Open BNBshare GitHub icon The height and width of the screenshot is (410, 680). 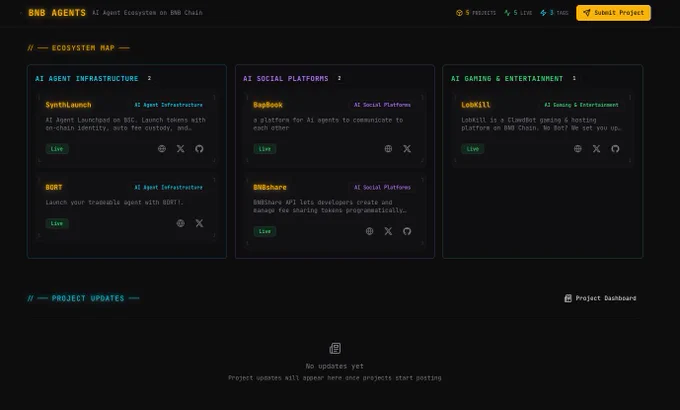[x=407, y=231]
